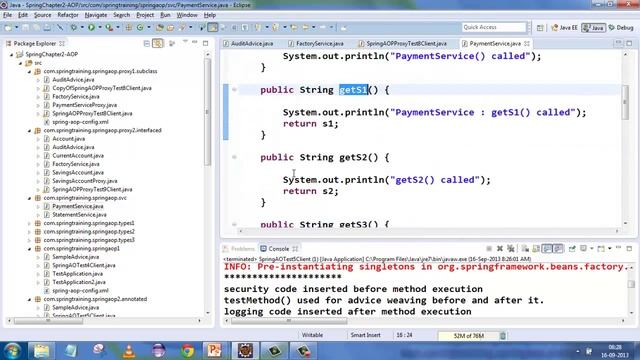Toggle Show Console When Standard Out Changes
The width and height of the screenshot is (640, 360).
coord(547,248)
